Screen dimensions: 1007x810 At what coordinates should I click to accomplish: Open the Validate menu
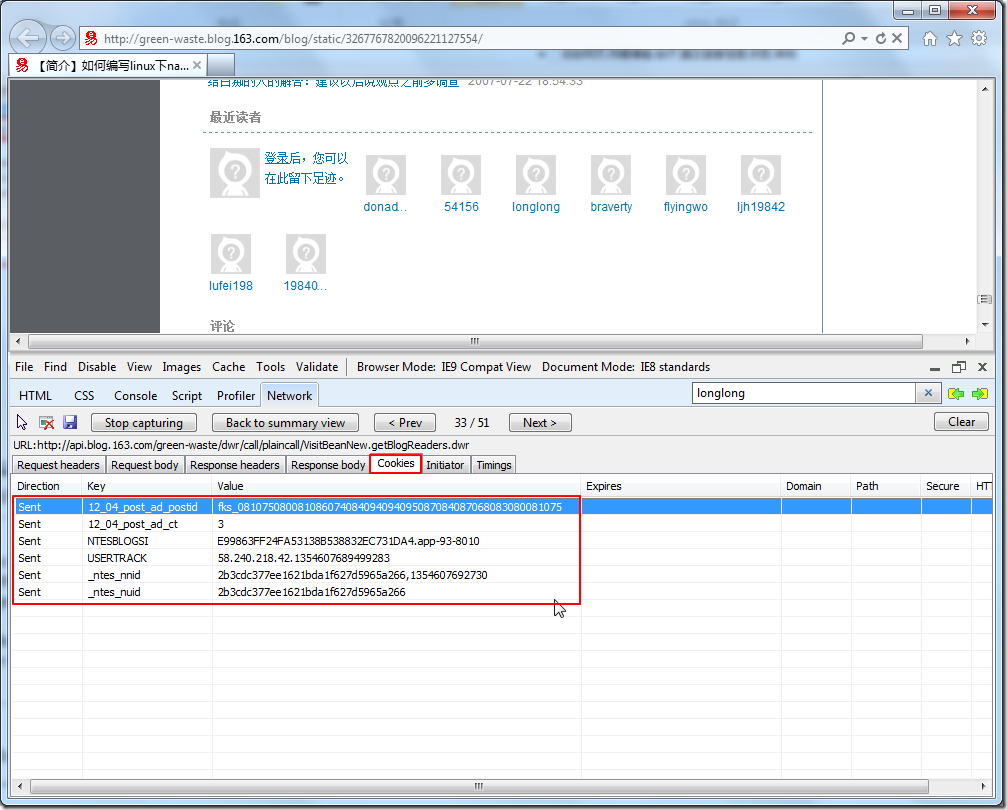317,367
